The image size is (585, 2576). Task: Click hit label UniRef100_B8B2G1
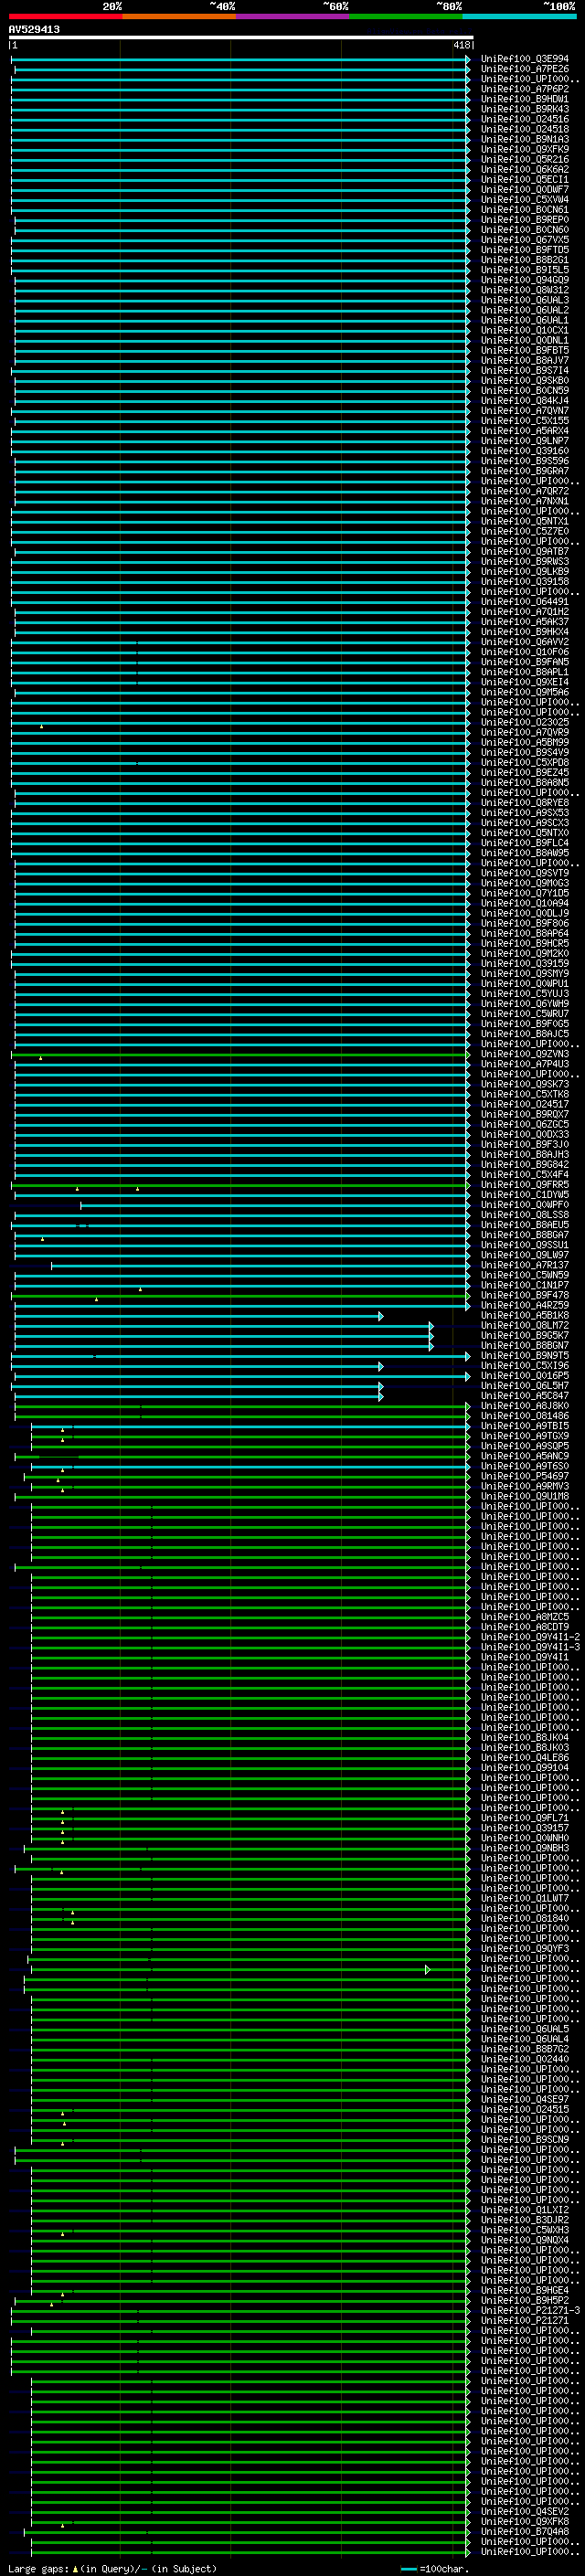click(x=525, y=260)
